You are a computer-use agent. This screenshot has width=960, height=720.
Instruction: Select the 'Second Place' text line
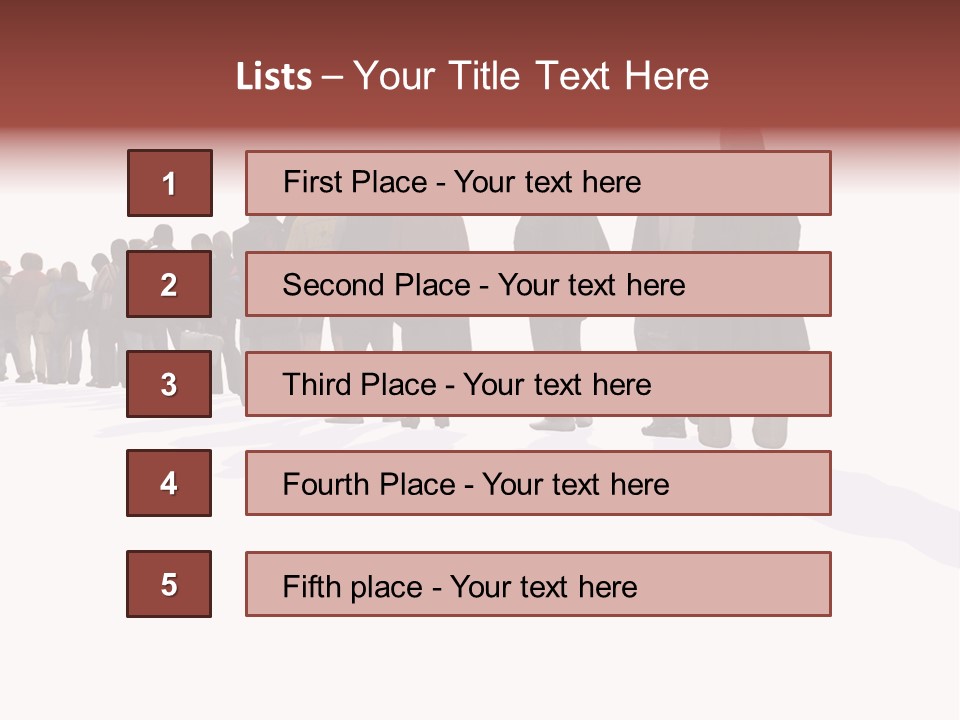483,285
